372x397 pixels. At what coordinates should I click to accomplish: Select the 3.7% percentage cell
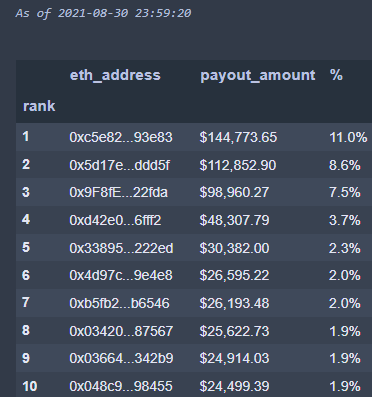(344, 221)
